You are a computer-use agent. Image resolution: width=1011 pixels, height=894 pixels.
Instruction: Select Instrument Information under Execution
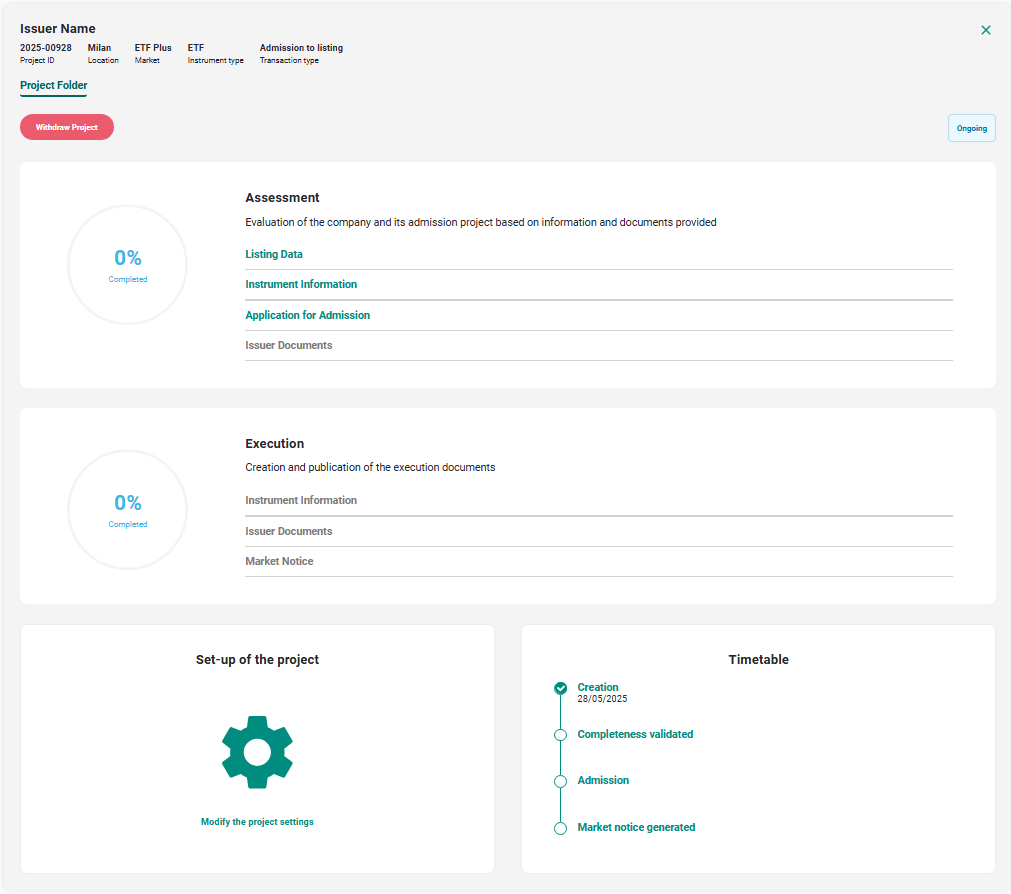pos(300,500)
